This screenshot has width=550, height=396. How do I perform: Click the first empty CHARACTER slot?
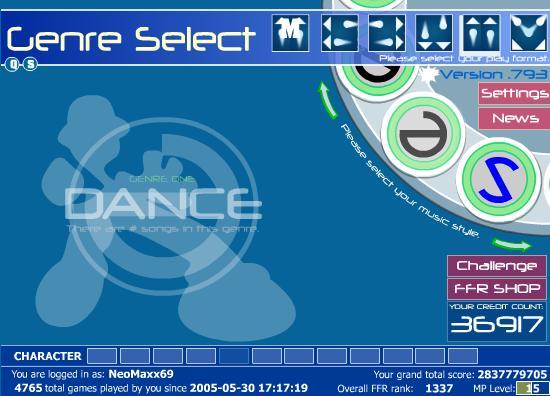tap(102, 356)
